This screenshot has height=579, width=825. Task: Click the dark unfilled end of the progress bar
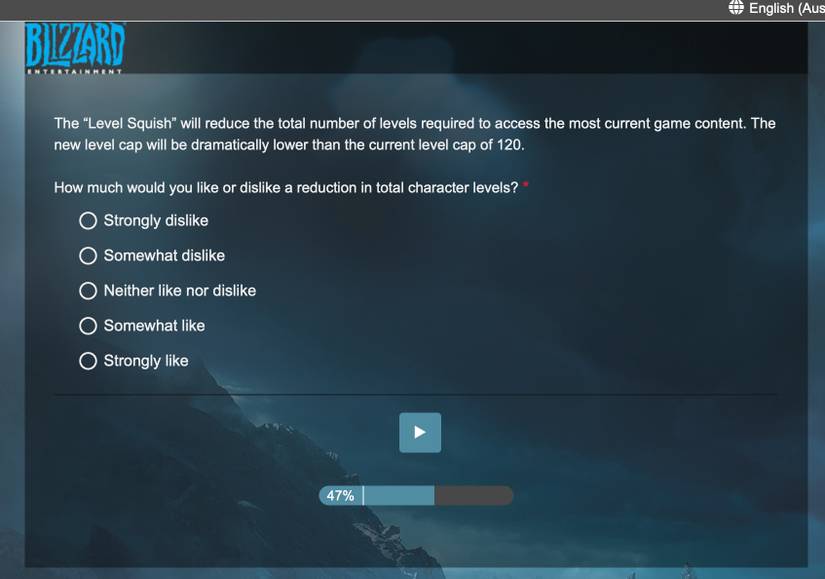pos(474,496)
